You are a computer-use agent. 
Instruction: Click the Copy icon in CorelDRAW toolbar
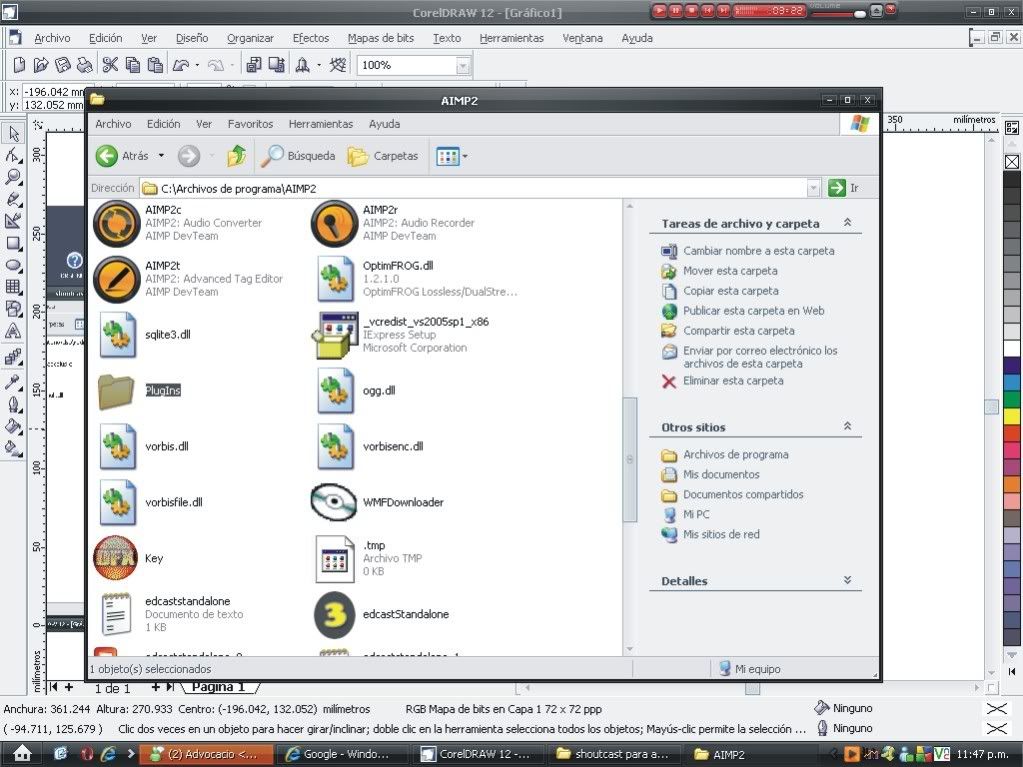click(x=132, y=65)
